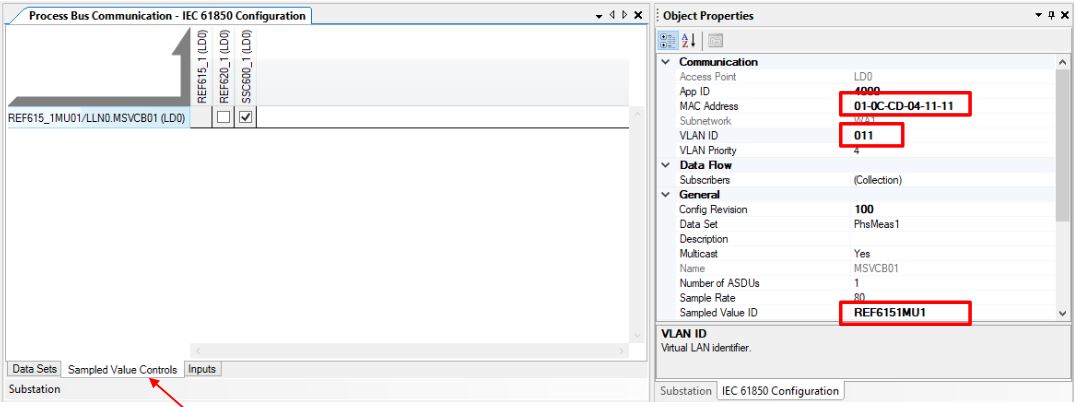Collapse the General category
This screenshot has height=407, width=1075.
(664, 195)
